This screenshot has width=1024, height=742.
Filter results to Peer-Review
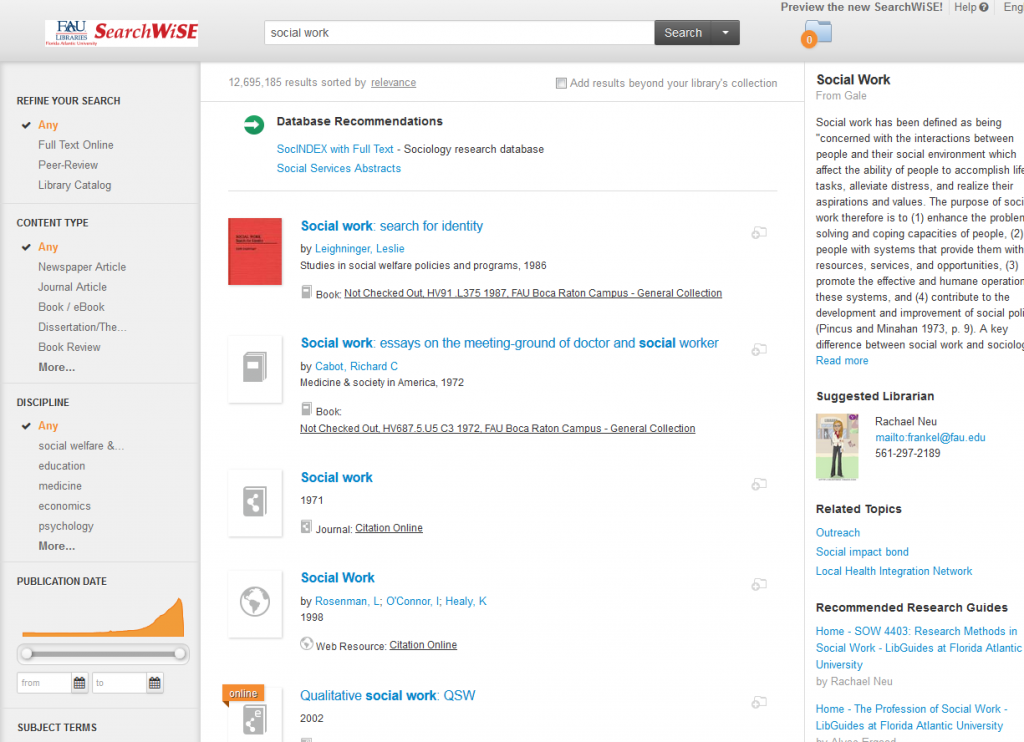click(x=68, y=165)
